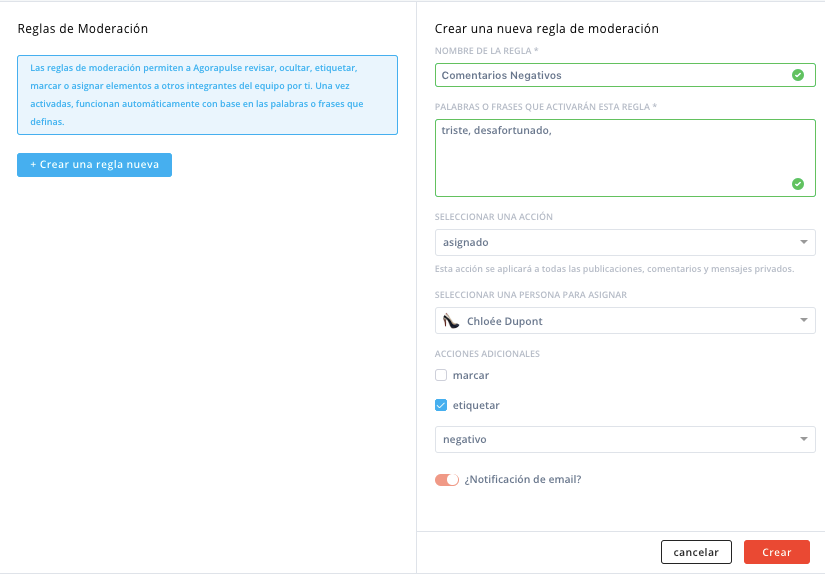Check the marcar checkbox

[x=441, y=375]
